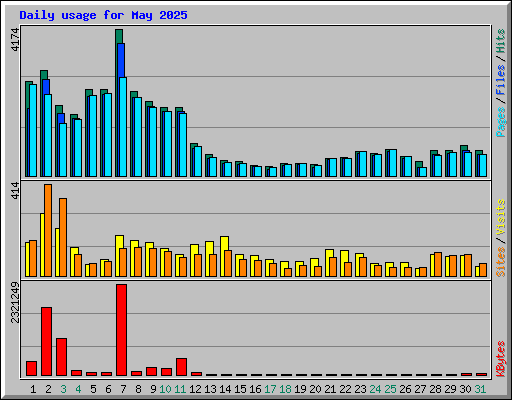Click the red KBytes bar for day 7
This screenshot has width=512, height=400.
[x=121, y=330]
